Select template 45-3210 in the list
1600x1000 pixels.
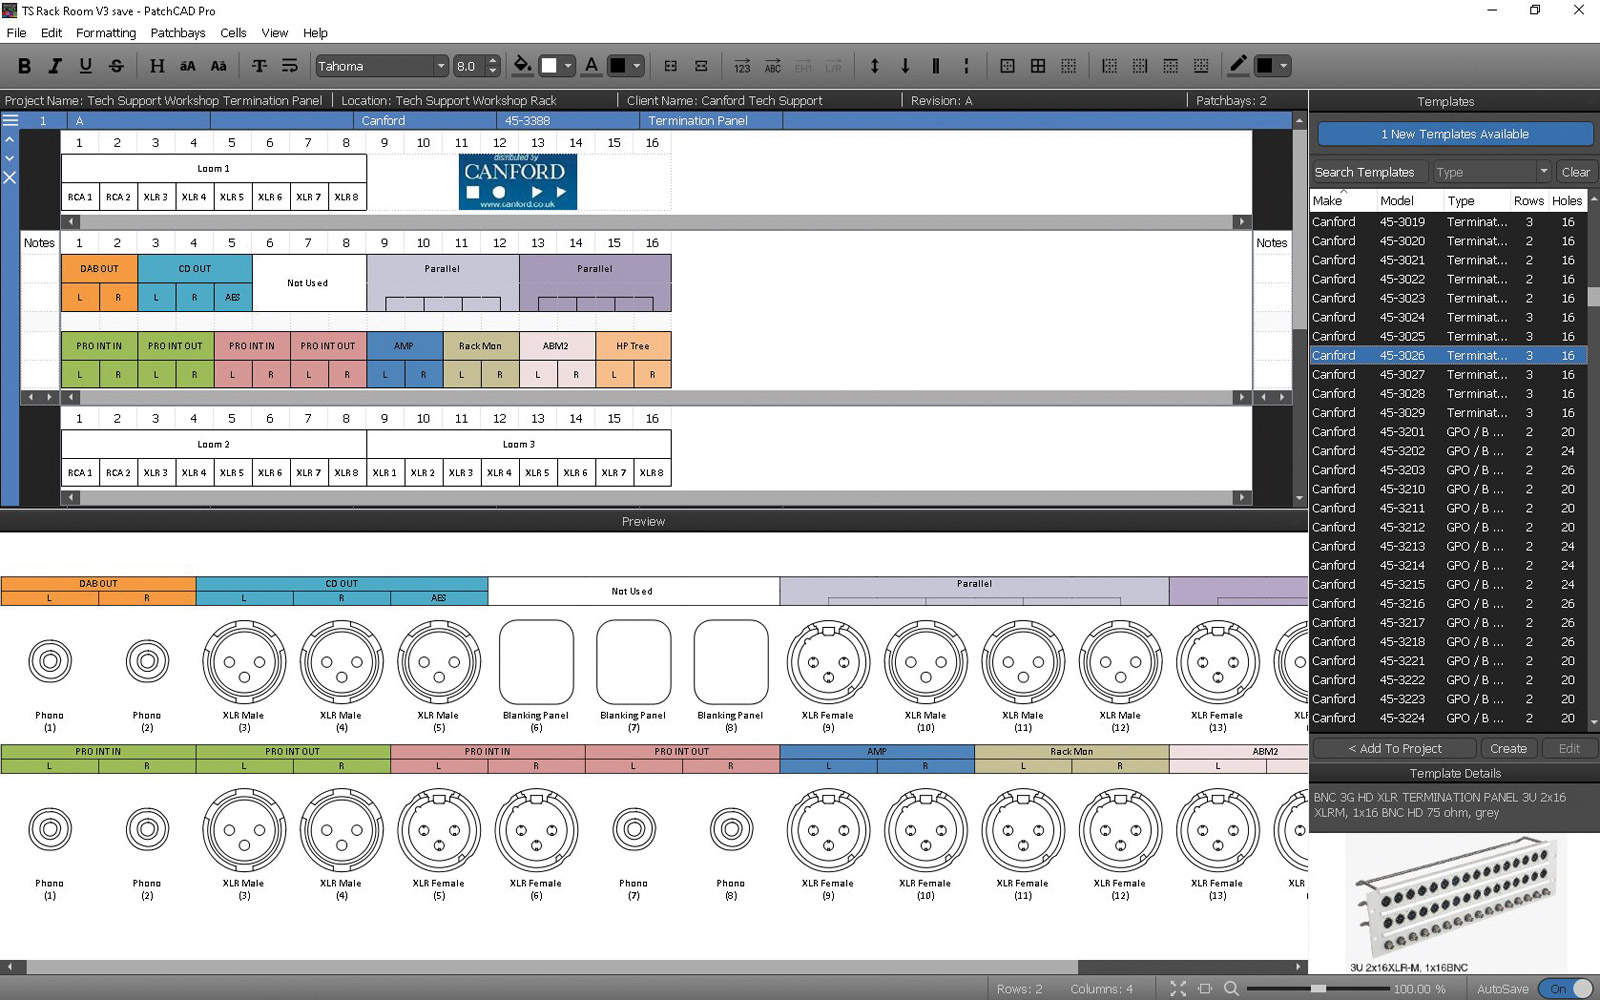pyautogui.click(x=1420, y=489)
